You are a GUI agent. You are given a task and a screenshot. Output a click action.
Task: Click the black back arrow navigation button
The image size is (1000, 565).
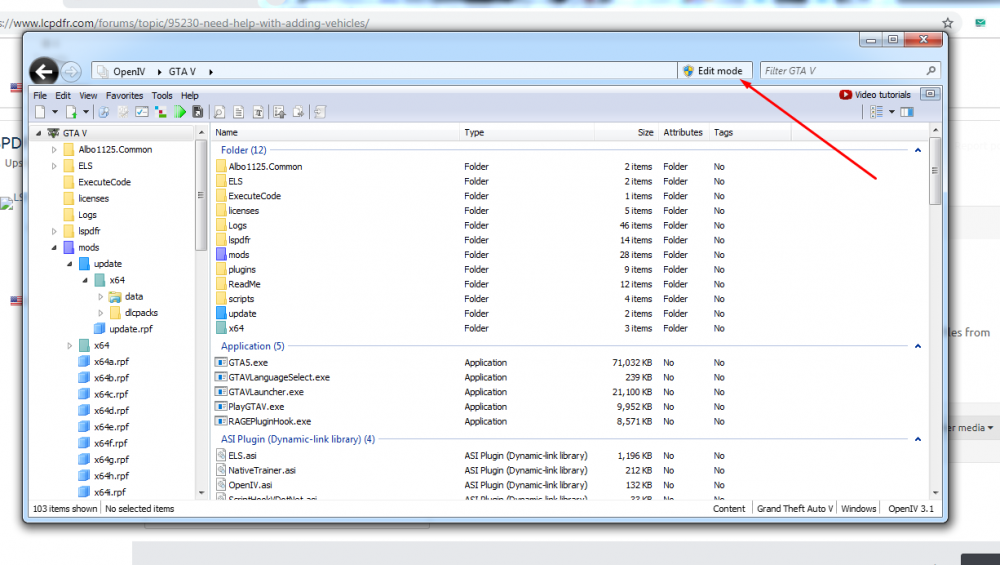tap(43, 71)
